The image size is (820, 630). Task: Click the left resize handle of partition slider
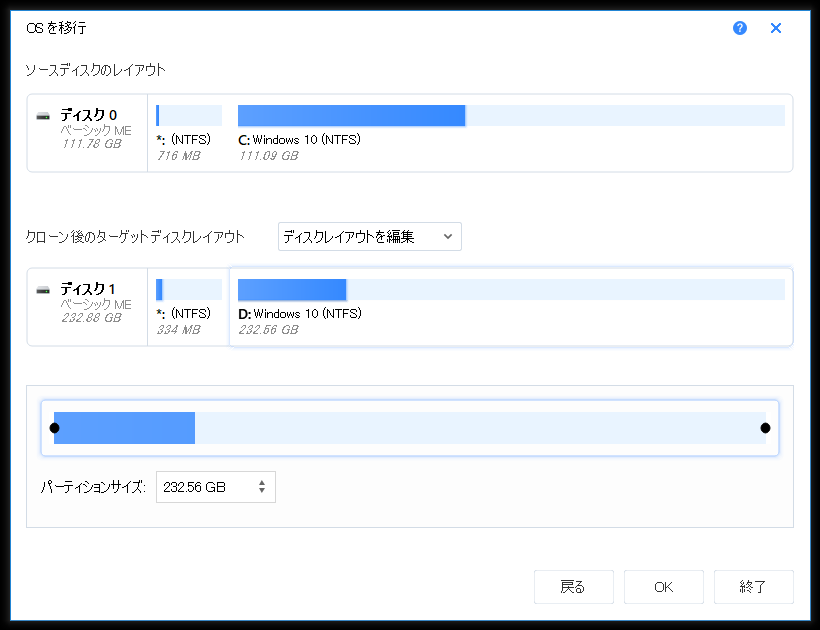click(x=54, y=428)
